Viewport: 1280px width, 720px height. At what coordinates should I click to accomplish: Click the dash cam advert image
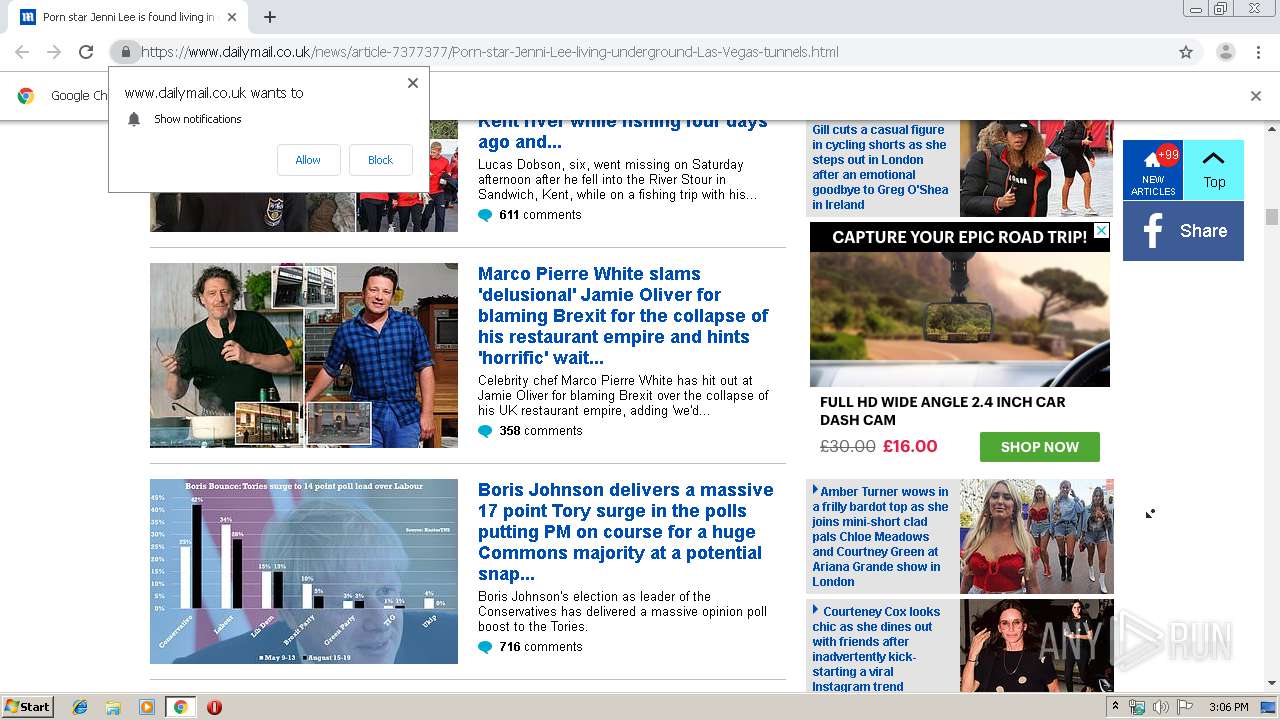point(960,318)
